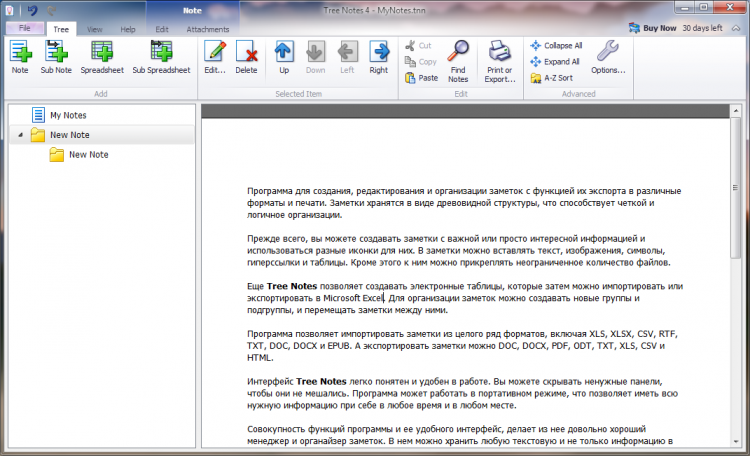The height and width of the screenshot is (456, 750).
Task: Switch to the Attachments tab
Action: click(208, 29)
